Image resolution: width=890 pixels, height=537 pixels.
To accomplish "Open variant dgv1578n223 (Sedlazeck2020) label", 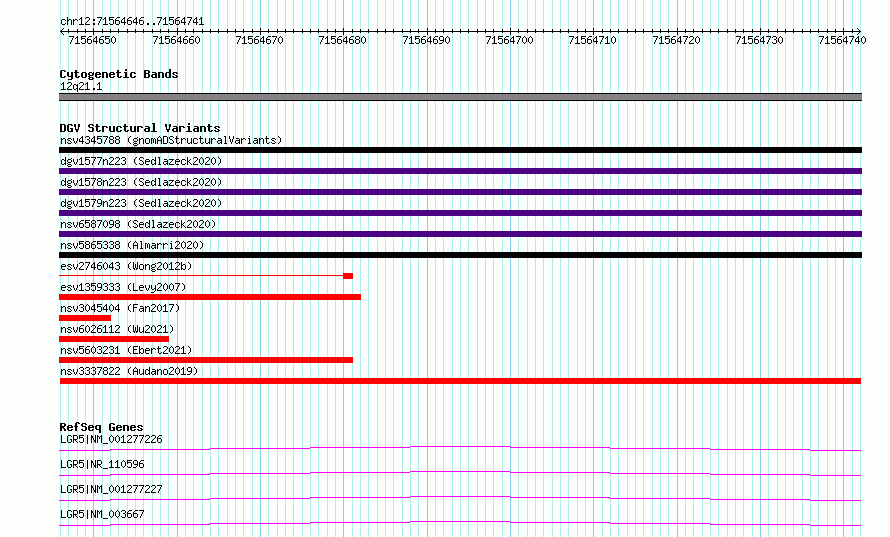I will [141, 182].
